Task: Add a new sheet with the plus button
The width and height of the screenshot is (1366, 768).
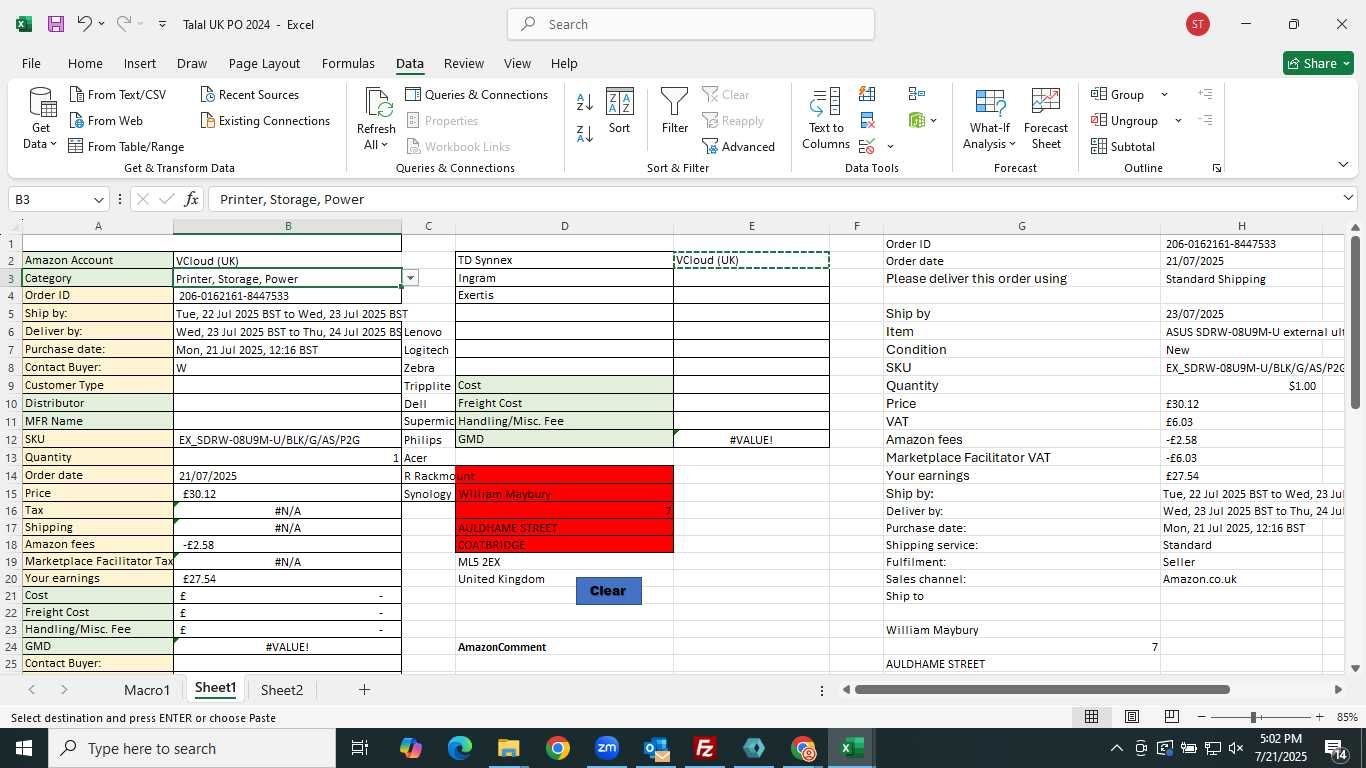Action: pyautogui.click(x=364, y=690)
